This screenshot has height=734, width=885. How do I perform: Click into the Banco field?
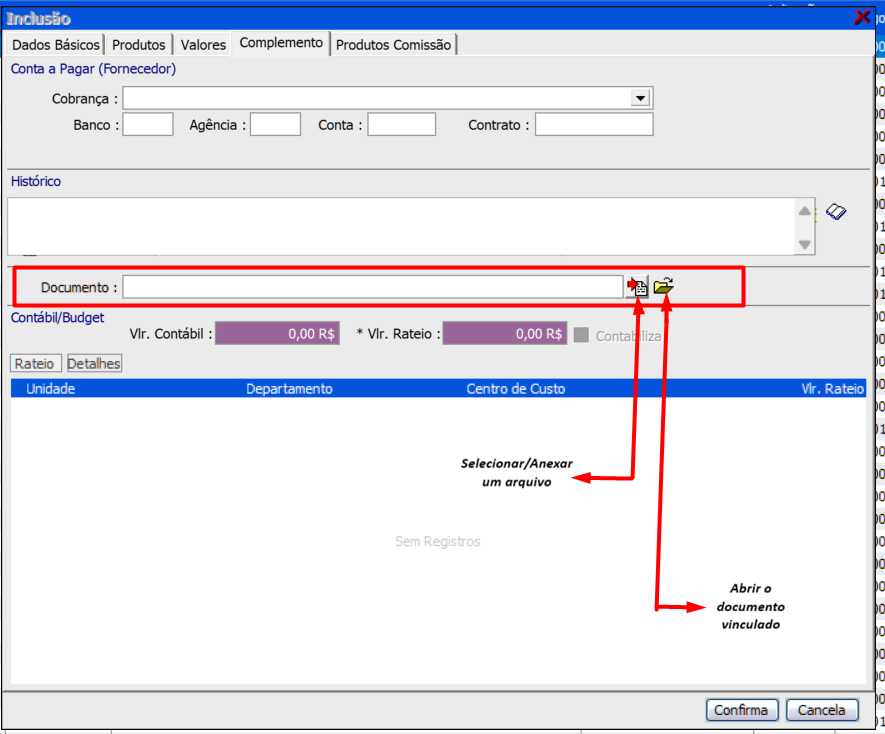(x=148, y=125)
